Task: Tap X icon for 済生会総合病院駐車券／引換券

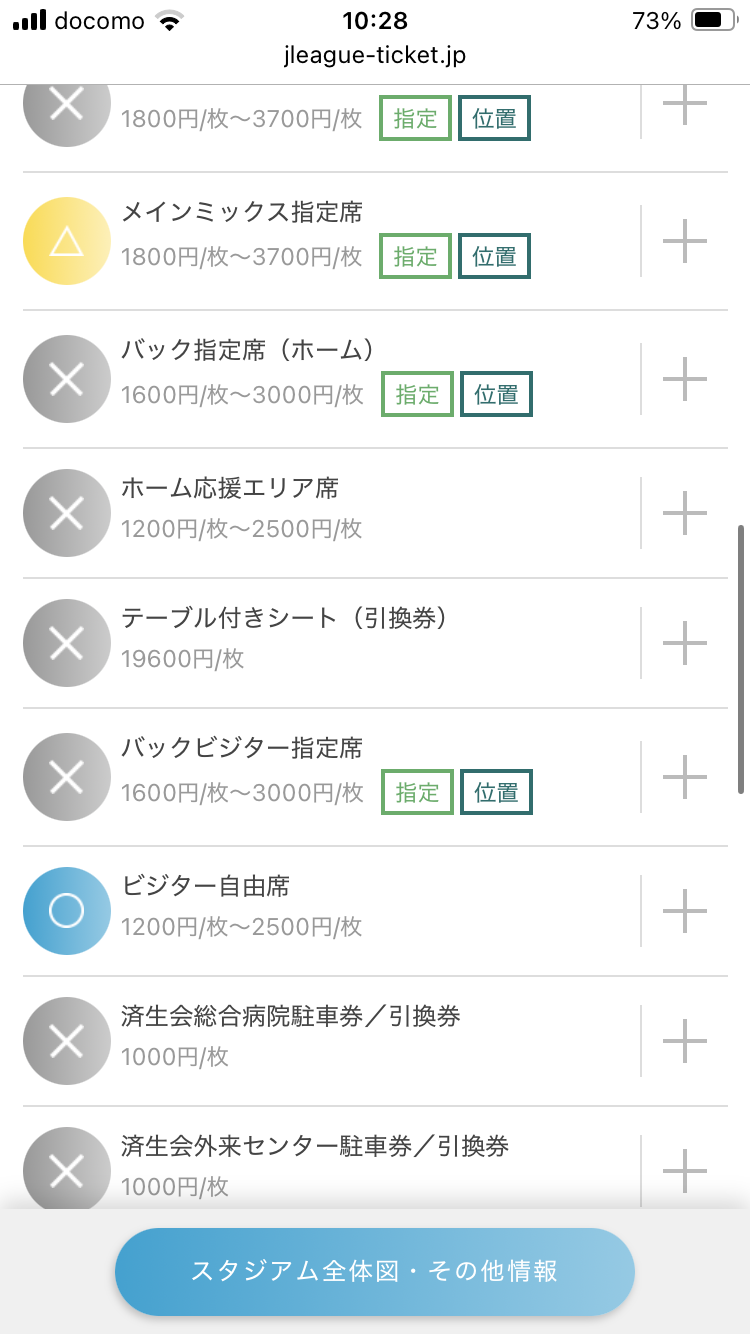Action: coord(66,1041)
